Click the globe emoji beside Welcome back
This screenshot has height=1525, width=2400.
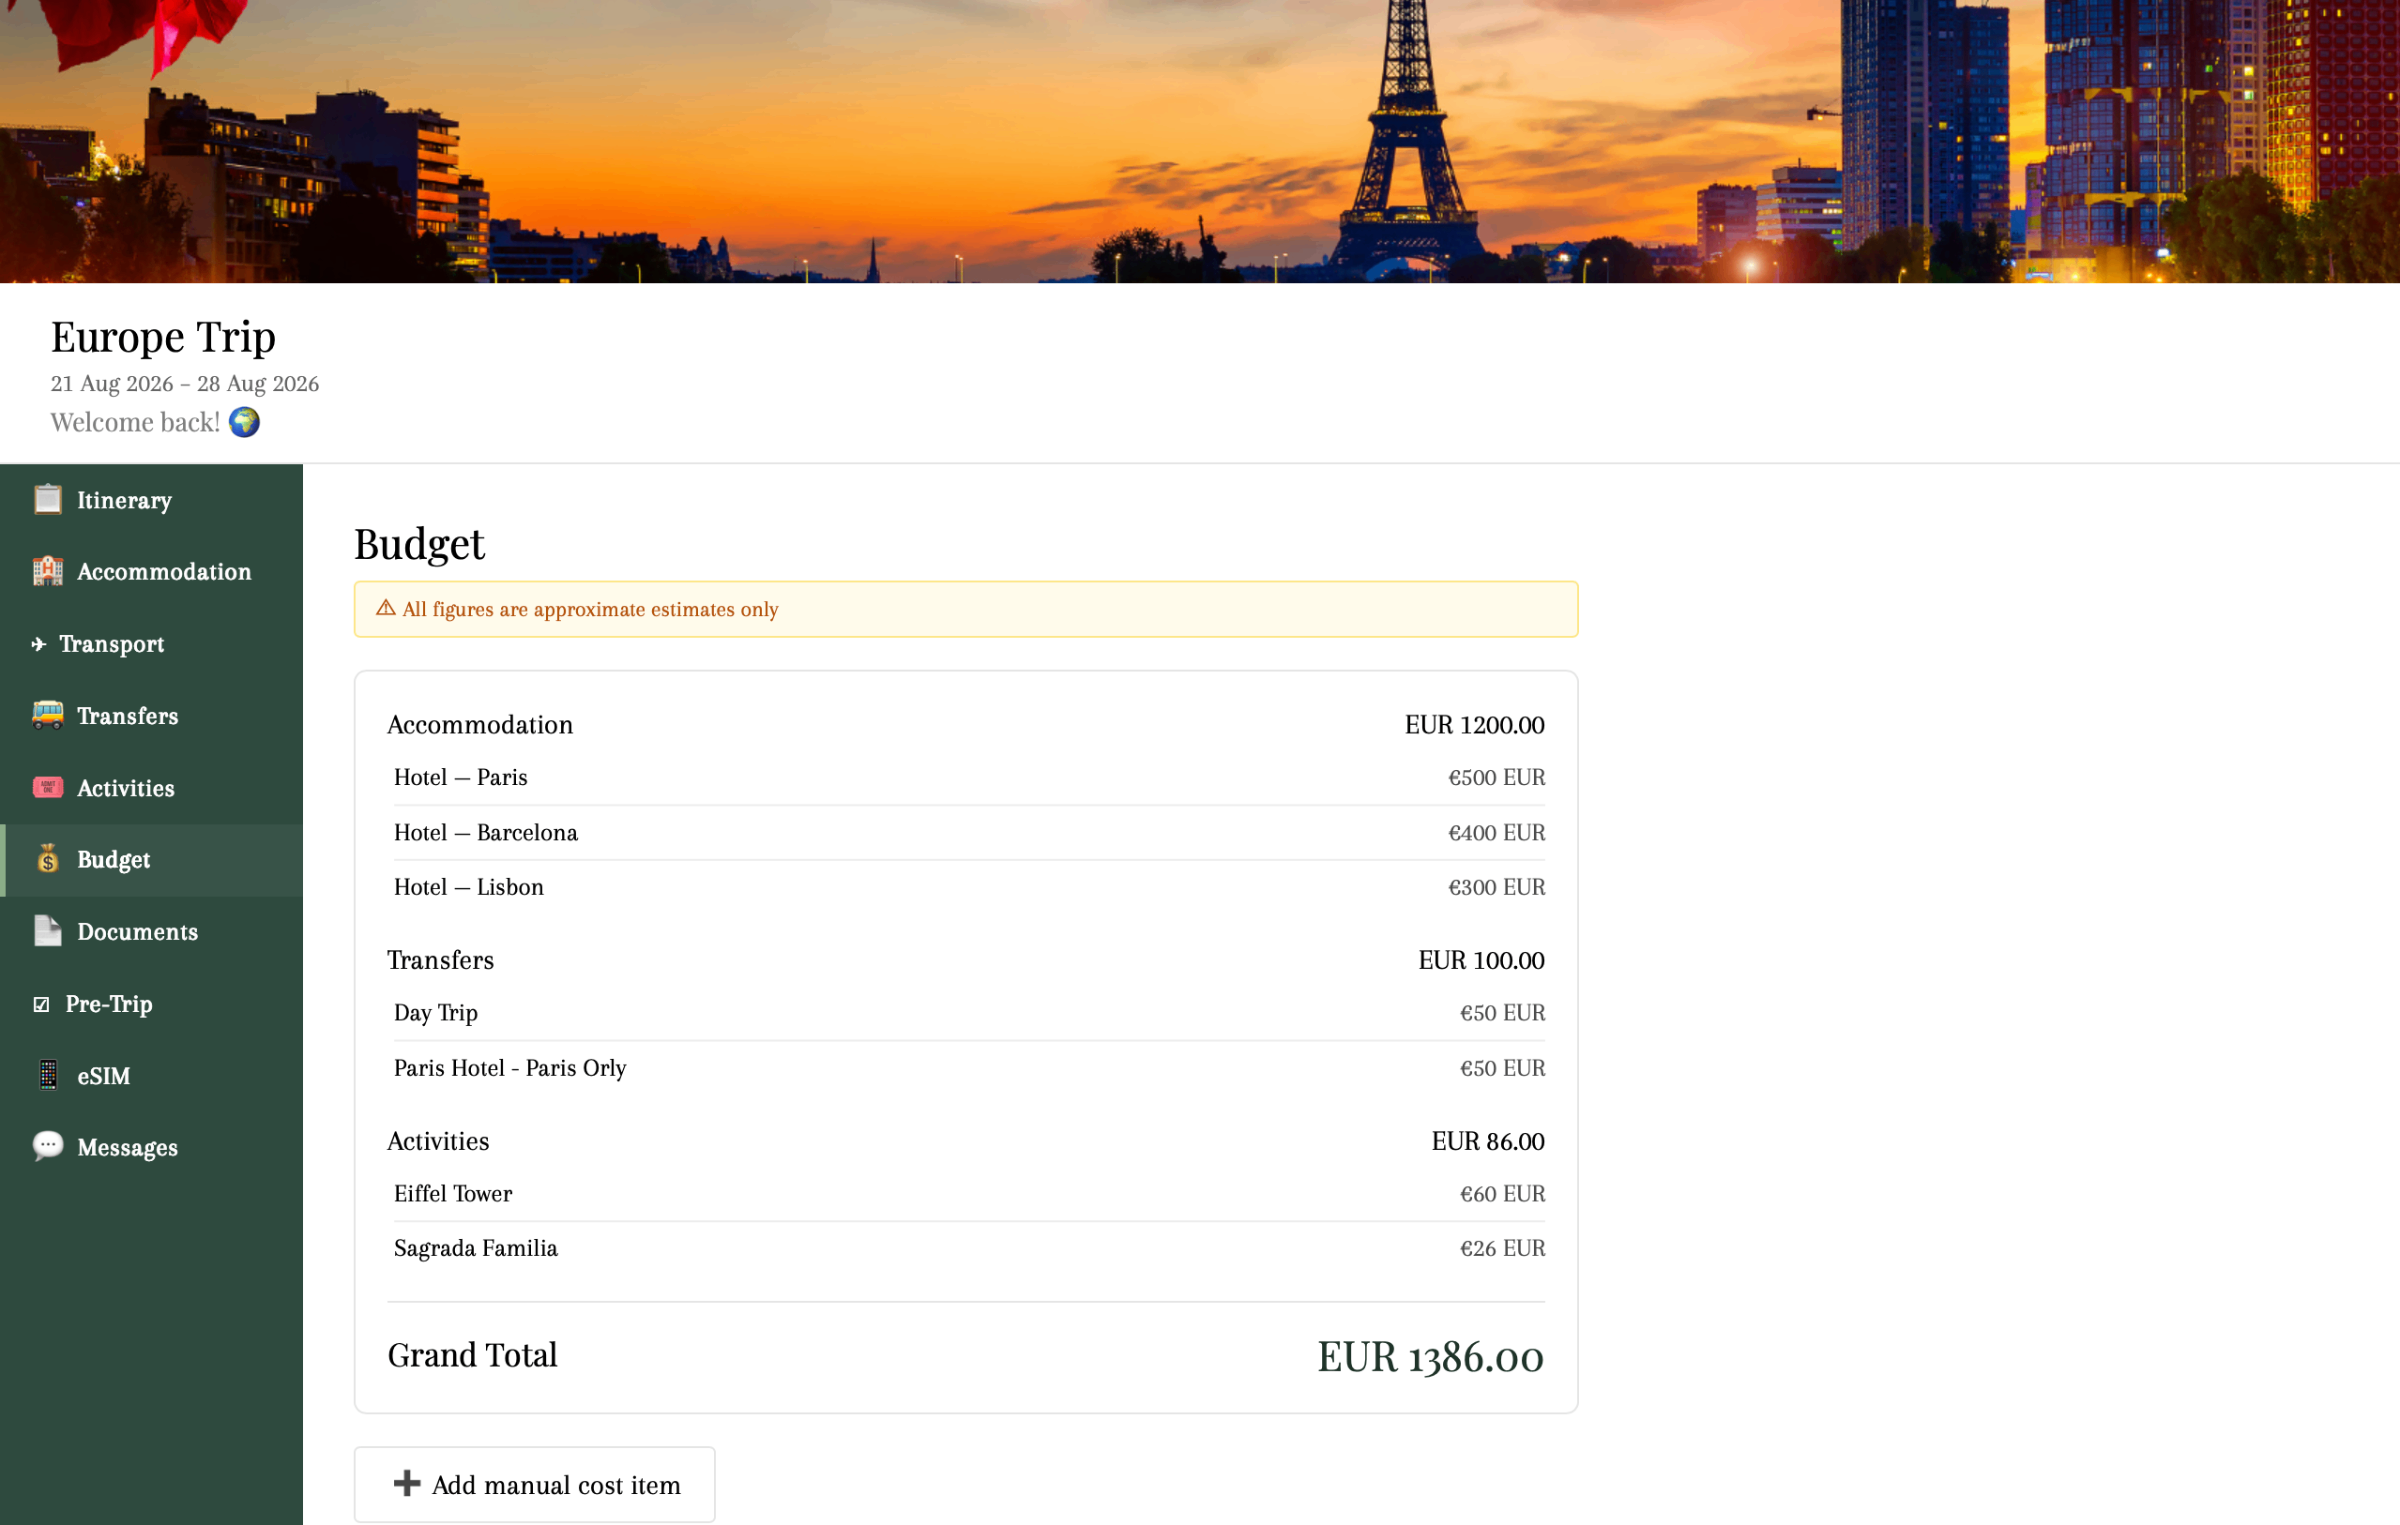pyautogui.click(x=245, y=422)
